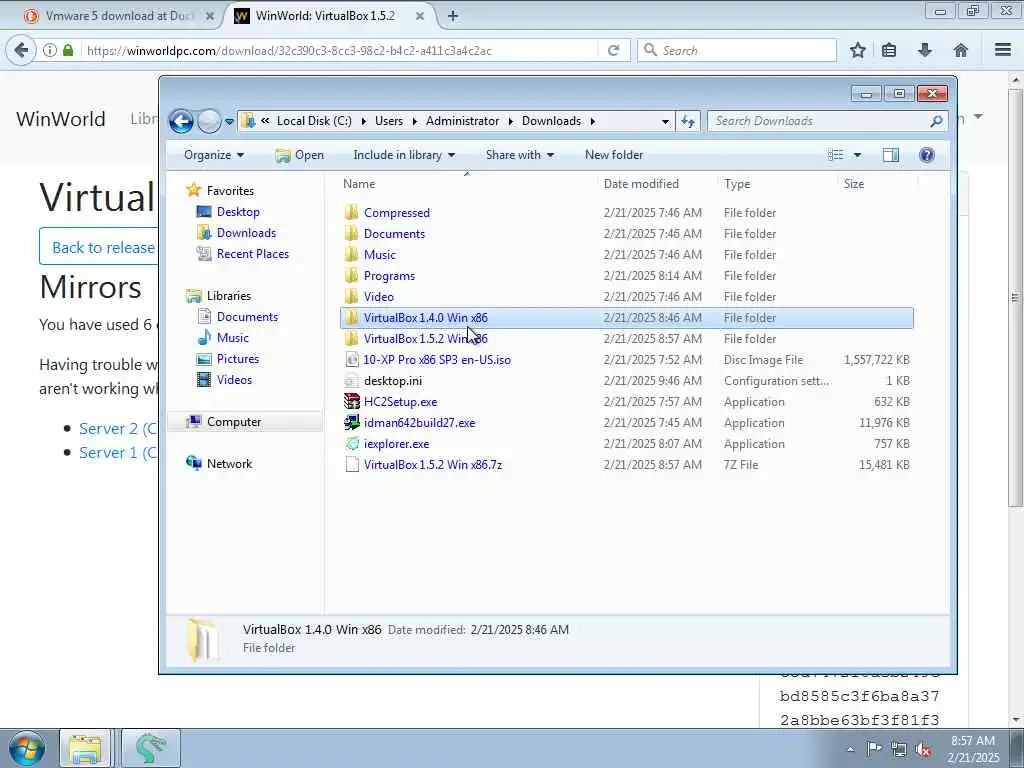Select the Compressed folder icon
This screenshot has height=768, width=1024.
[x=351, y=212]
